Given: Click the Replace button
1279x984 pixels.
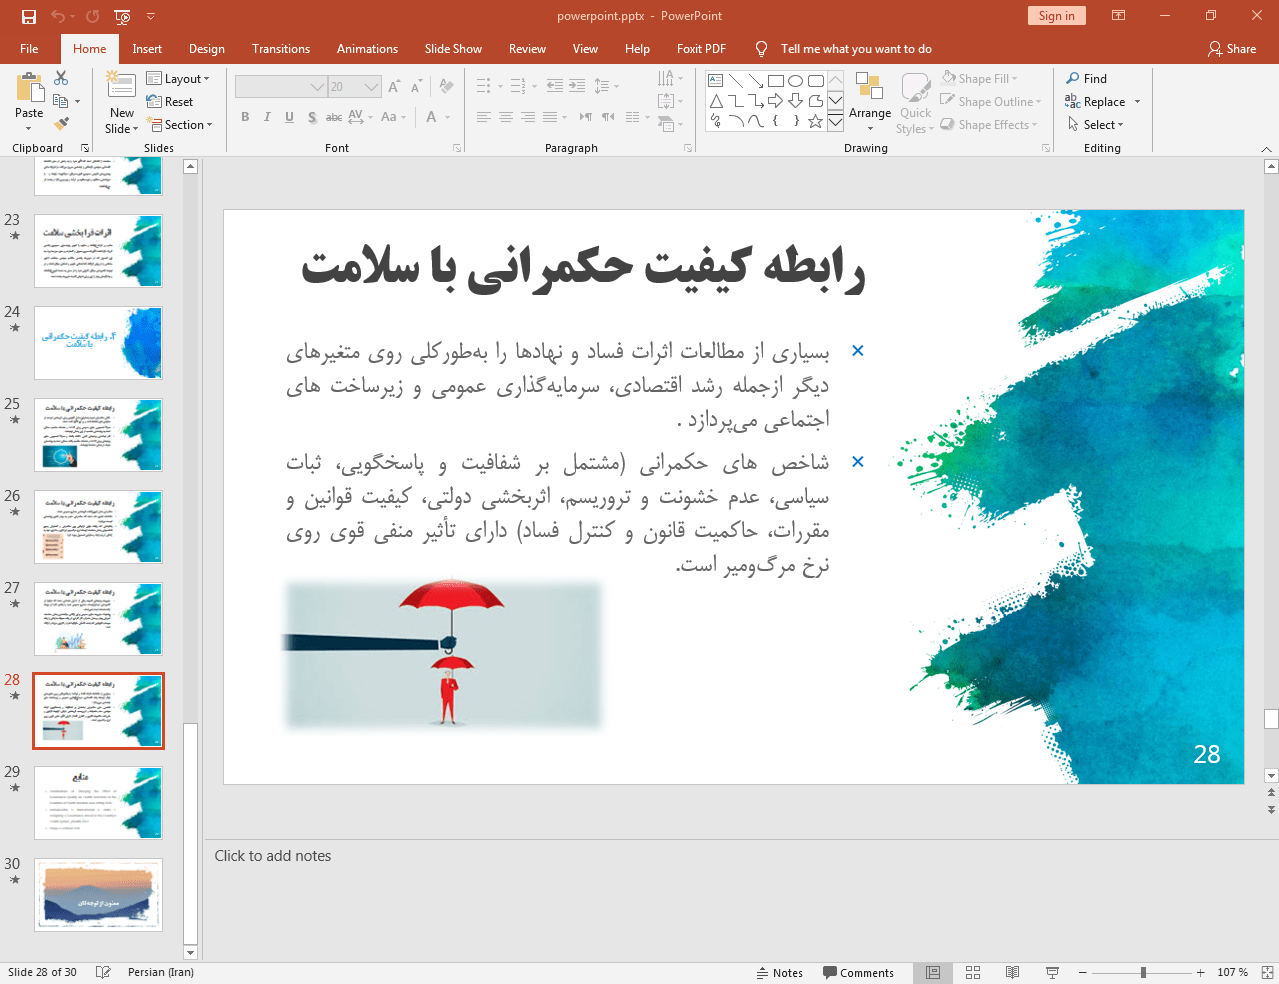Looking at the screenshot, I should click(x=1096, y=102).
